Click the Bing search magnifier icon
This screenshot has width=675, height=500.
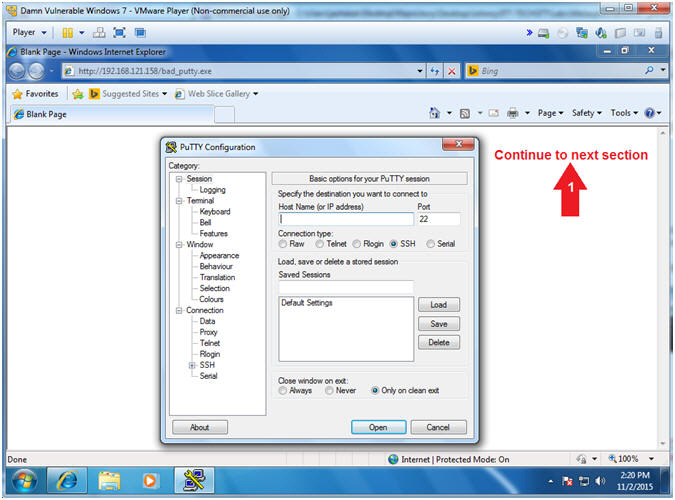[x=649, y=70]
